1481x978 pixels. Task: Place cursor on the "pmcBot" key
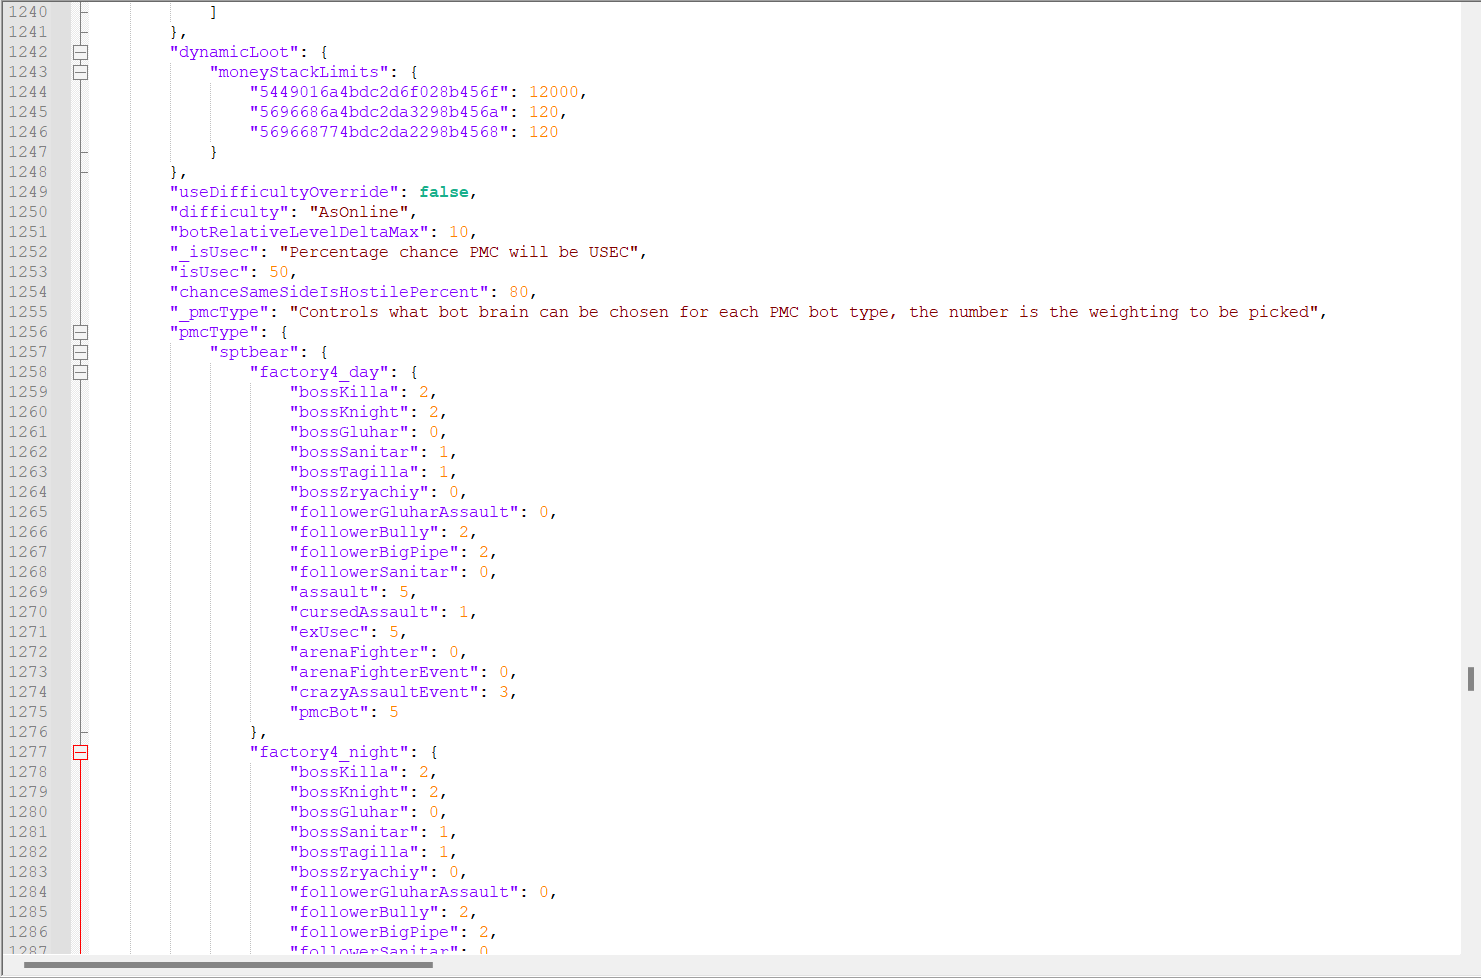pos(329,712)
